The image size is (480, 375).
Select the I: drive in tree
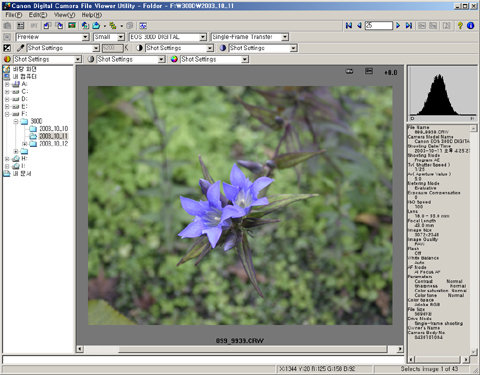(x=23, y=166)
